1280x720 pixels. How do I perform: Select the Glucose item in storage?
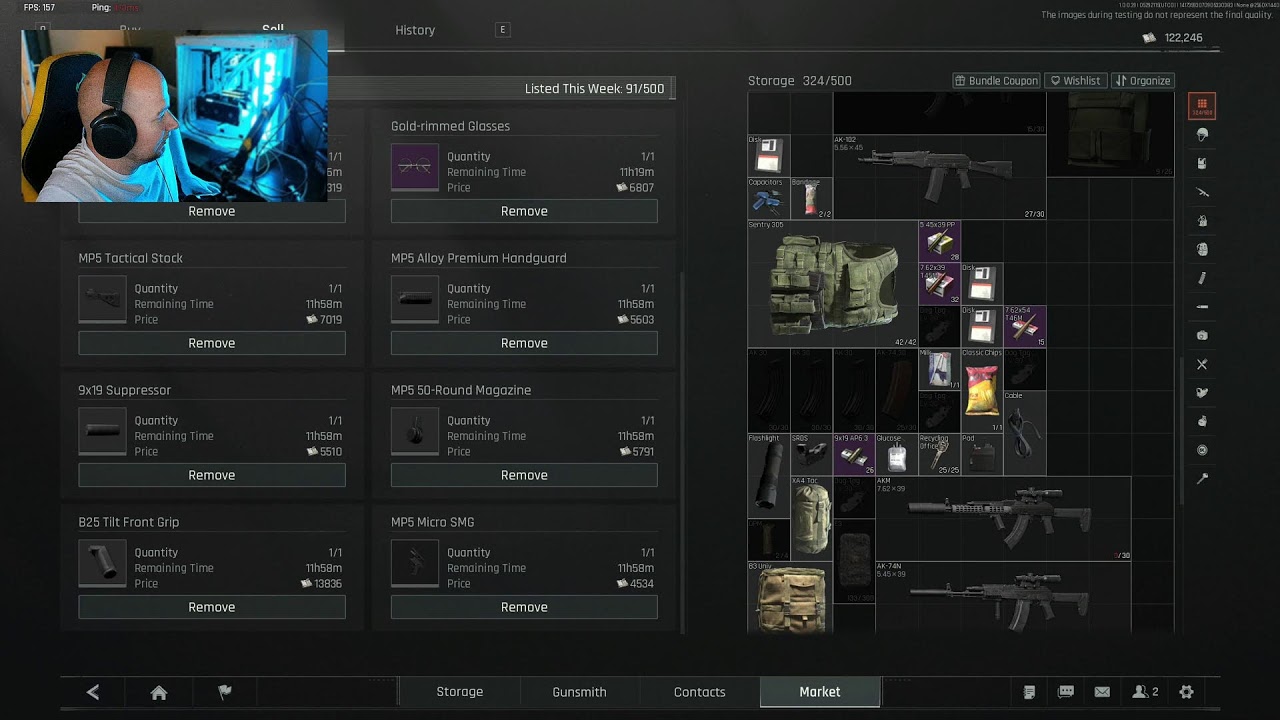896,454
